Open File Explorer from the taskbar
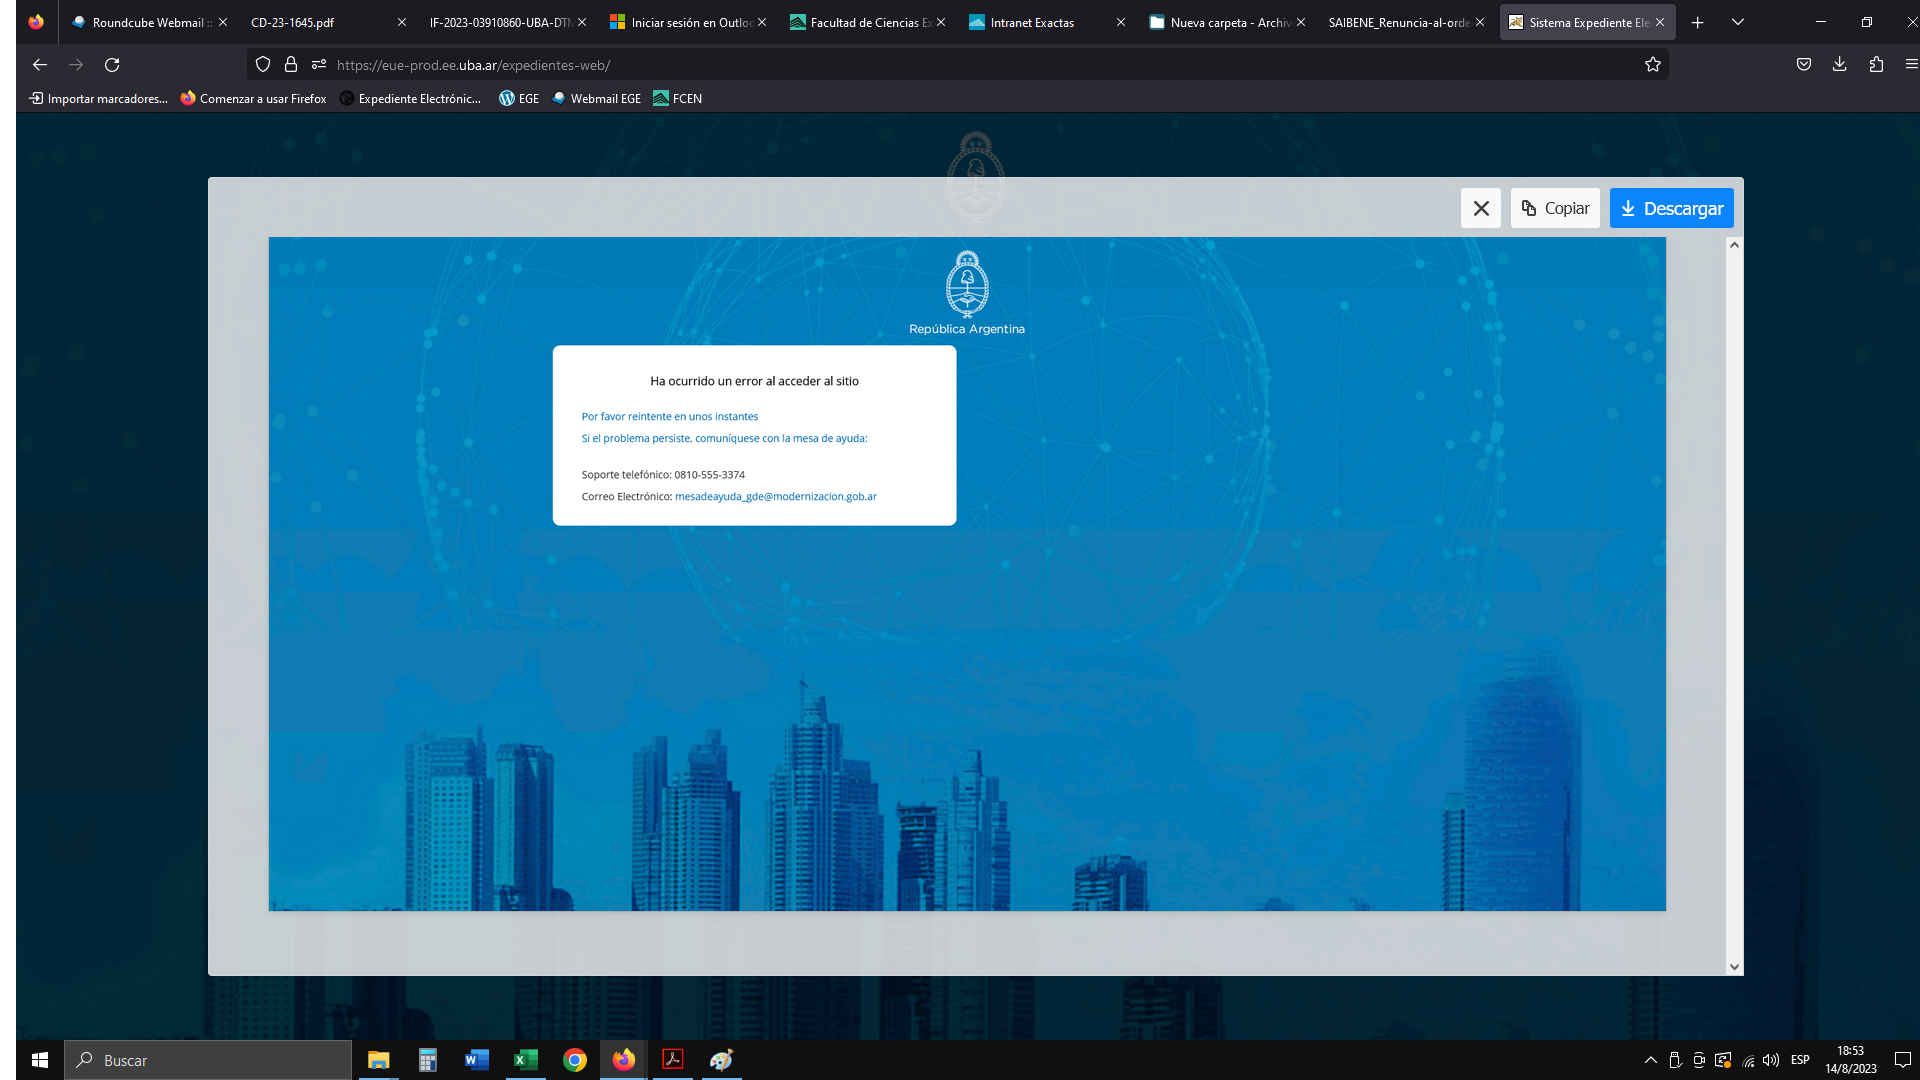The image size is (1920, 1080). [x=378, y=1060]
